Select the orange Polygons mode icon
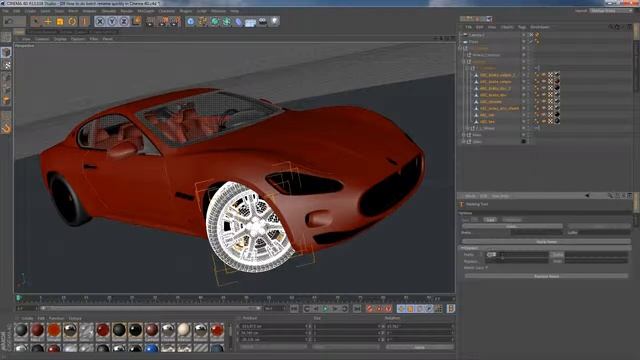The height and width of the screenshot is (360, 640). pos(6,100)
